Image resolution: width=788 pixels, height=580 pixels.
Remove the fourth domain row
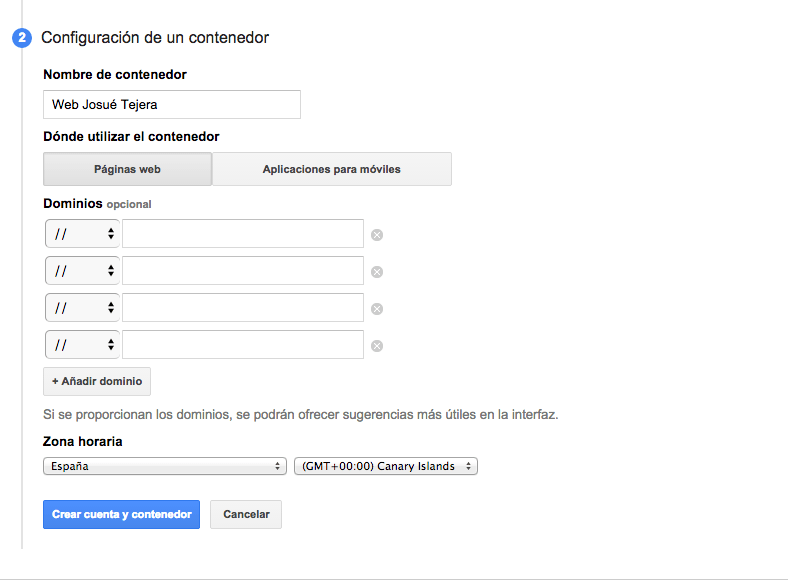377,346
